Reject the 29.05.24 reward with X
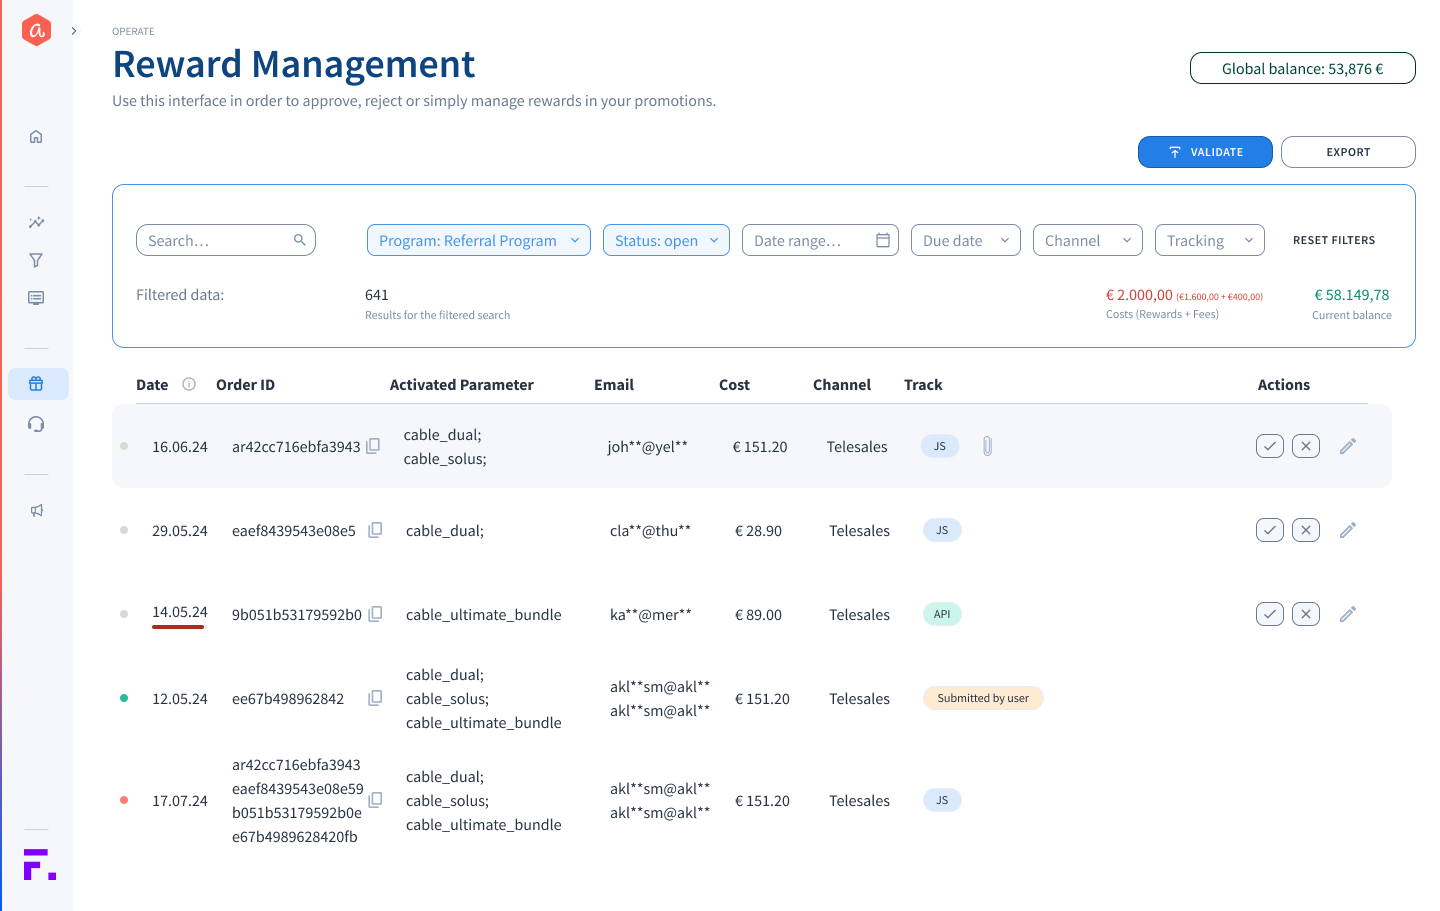 (x=1305, y=530)
